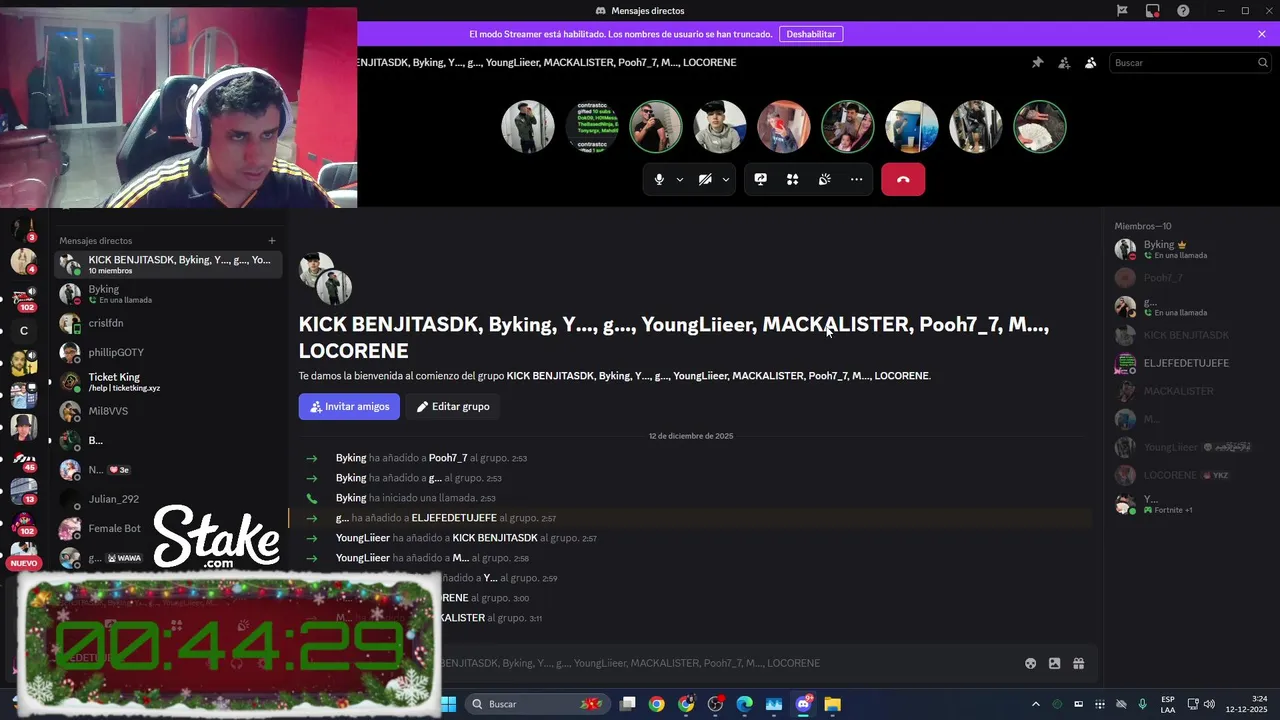The width and height of the screenshot is (1280, 720).
Task: Click the server icon labeled C
Action: click(24, 330)
